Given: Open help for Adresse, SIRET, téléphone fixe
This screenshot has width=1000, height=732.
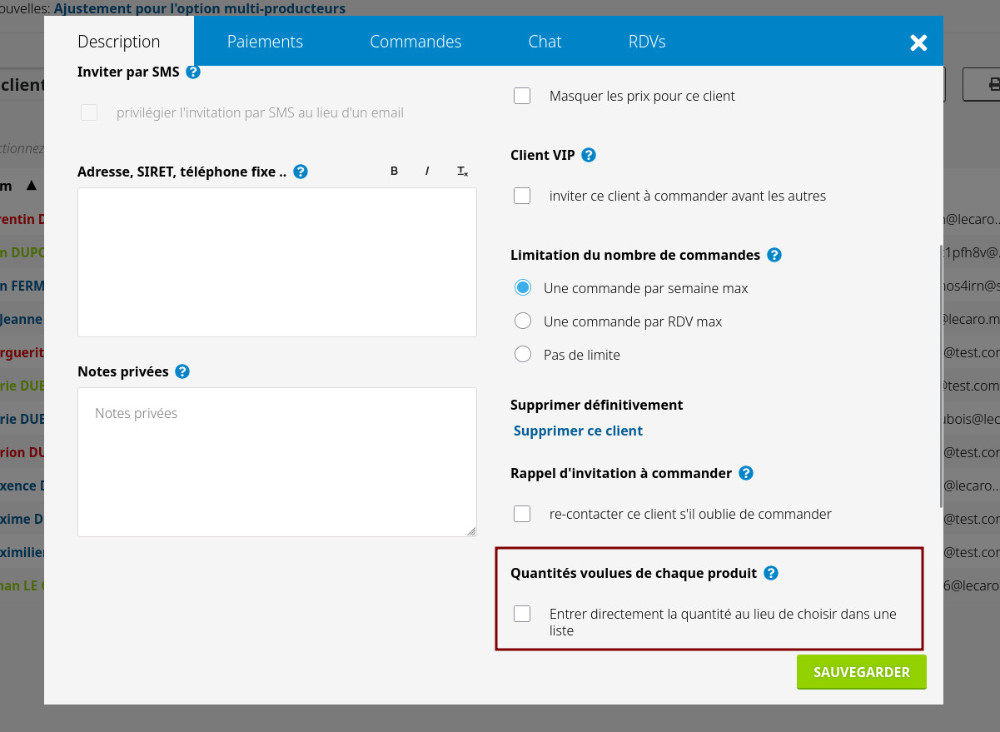Looking at the screenshot, I should click(300, 172).
